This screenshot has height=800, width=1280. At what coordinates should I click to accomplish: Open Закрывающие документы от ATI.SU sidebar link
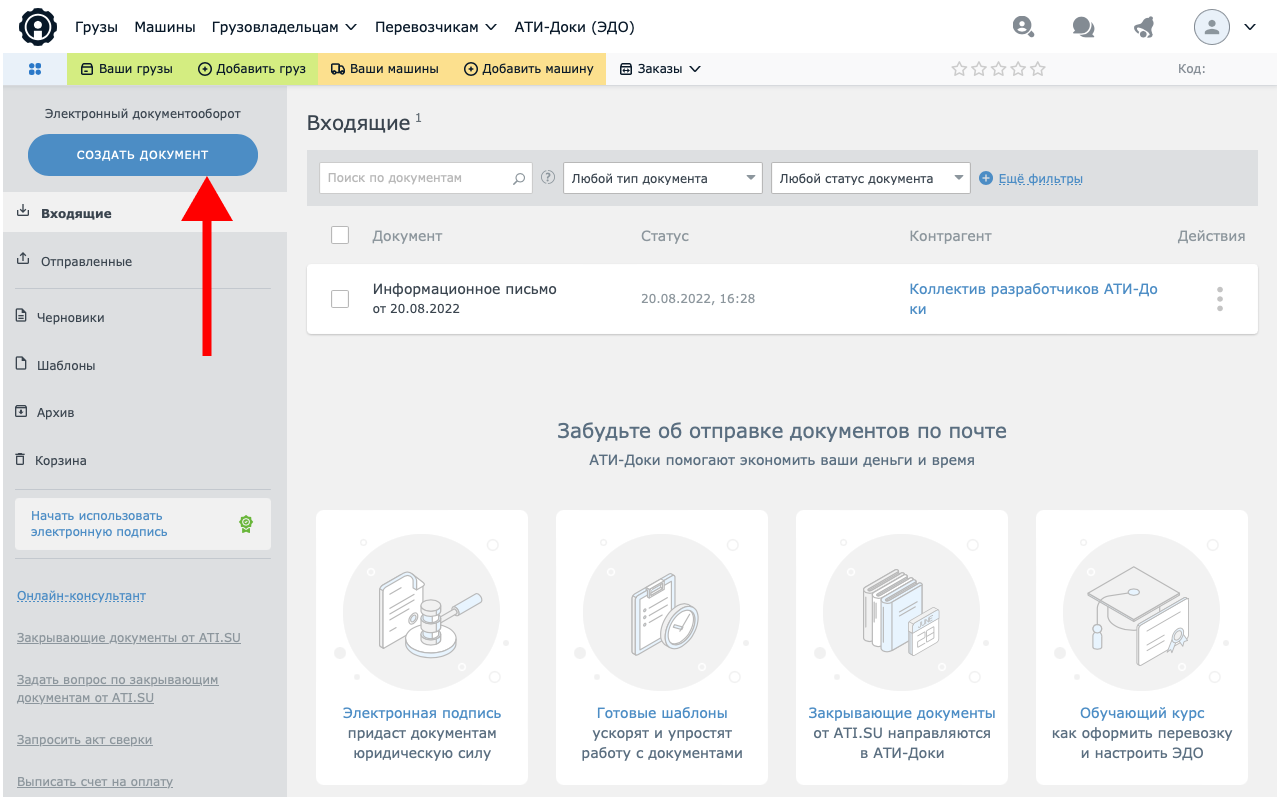[x=129, y=637]
